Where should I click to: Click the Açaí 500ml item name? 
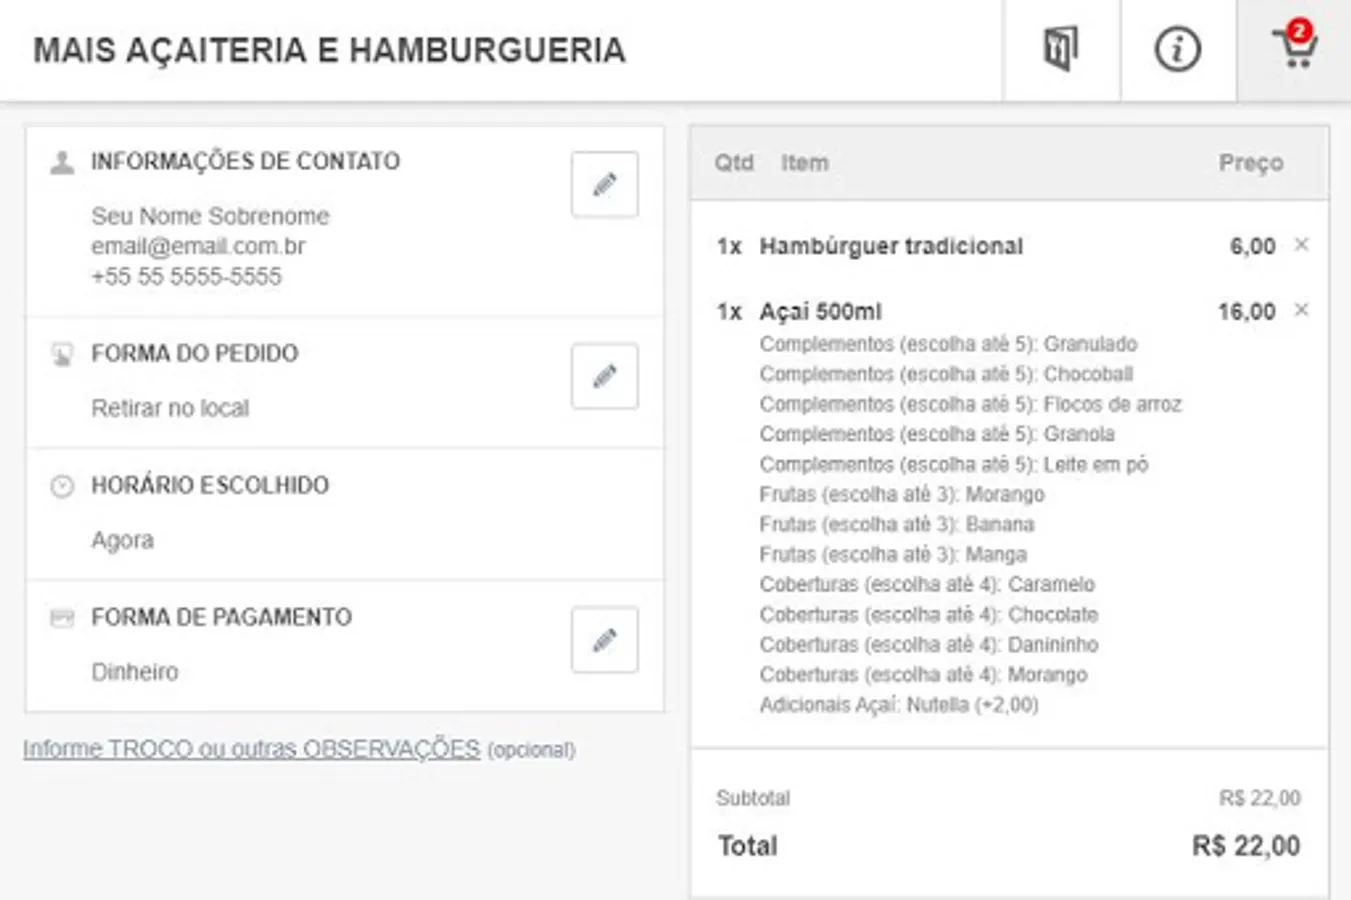point(820,312)
